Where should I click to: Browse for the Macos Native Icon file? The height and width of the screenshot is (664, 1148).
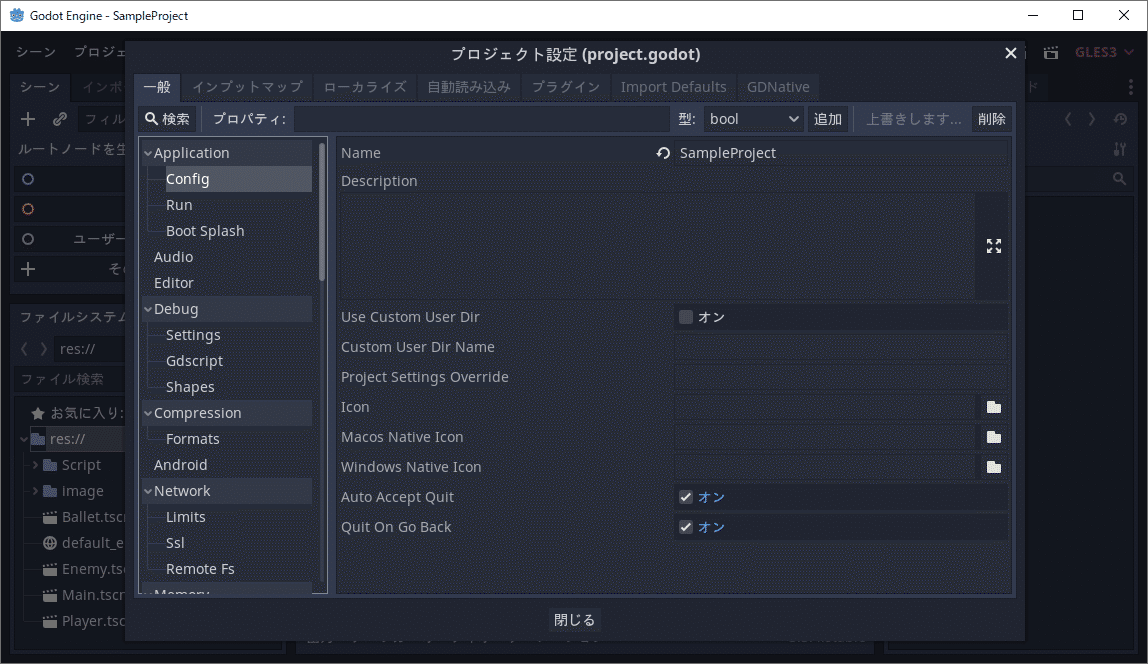994,437
